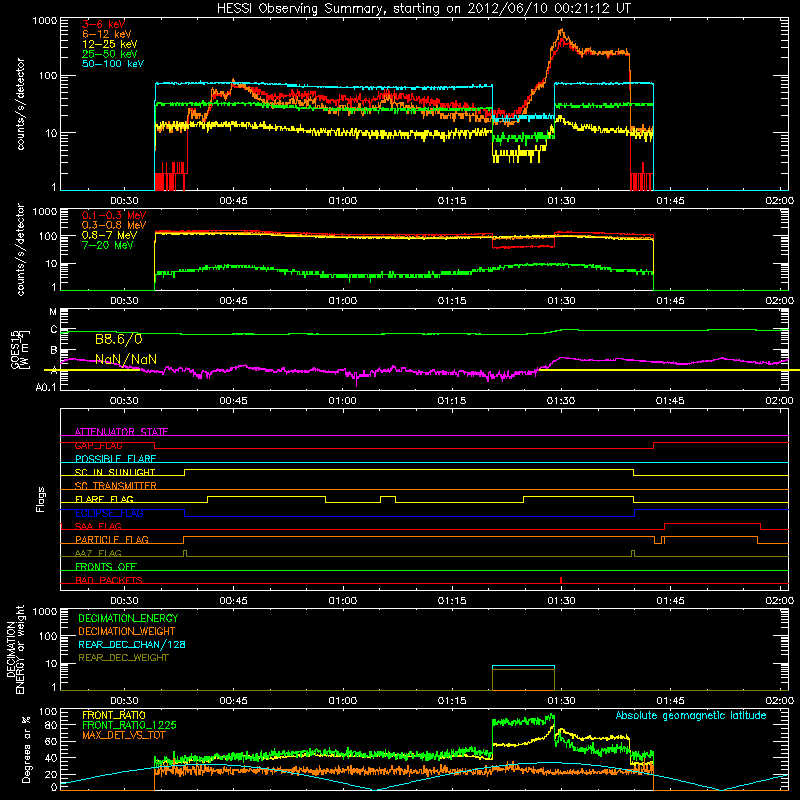Click the 0.3-0.8 MeV legend entry
The image size is (800, 800).
pyautogui.click(x=114, y=225)
